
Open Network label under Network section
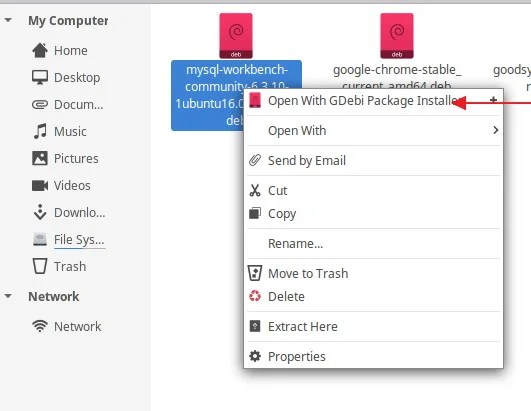[78, 327]
